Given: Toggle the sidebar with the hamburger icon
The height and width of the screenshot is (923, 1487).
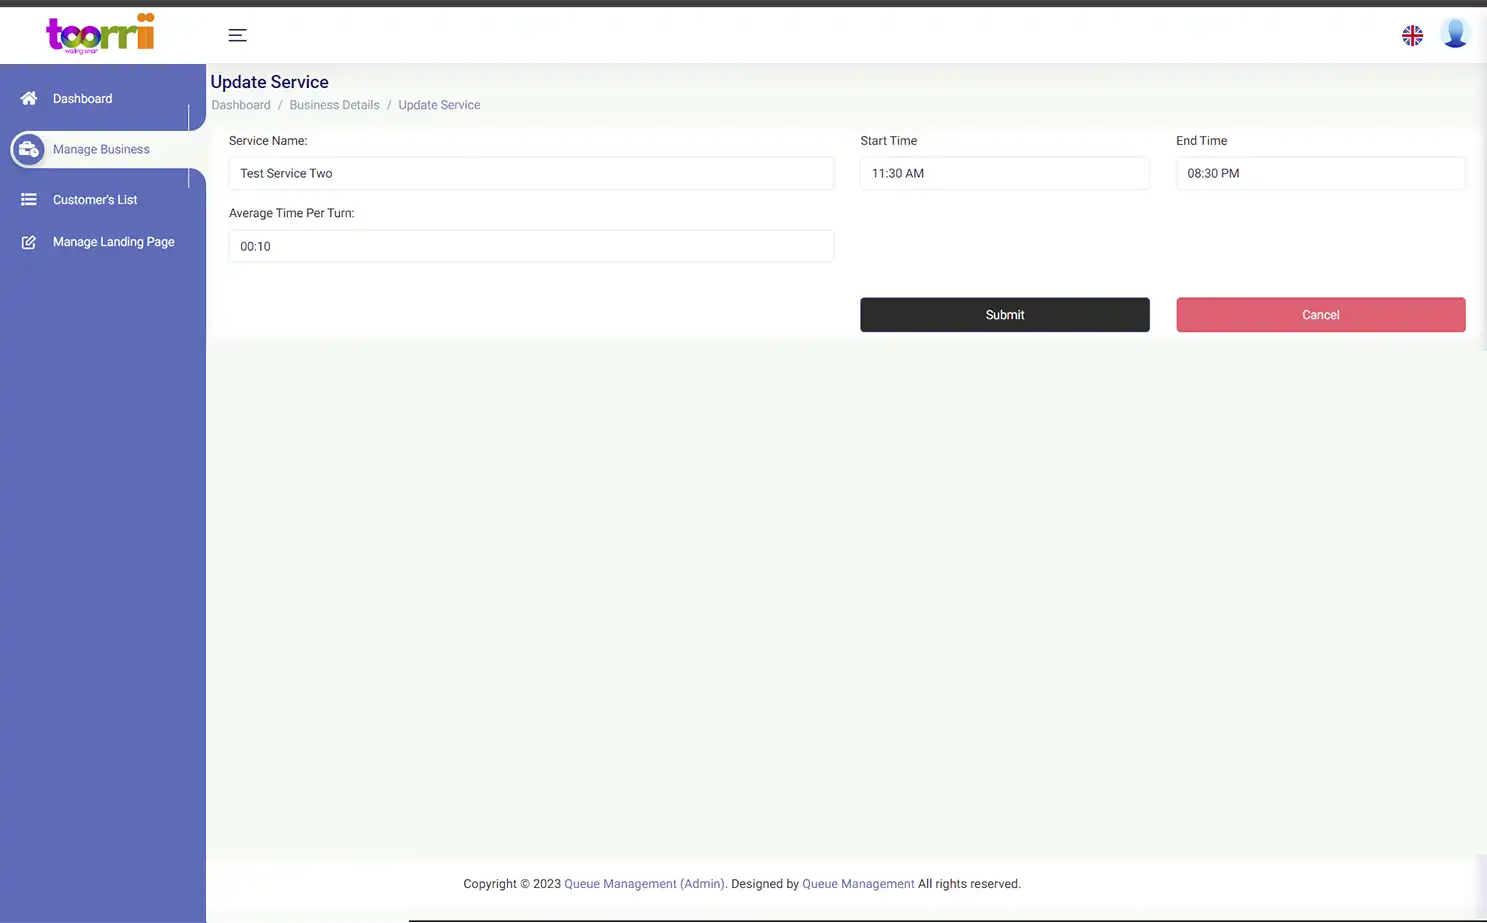Looking at the screenshot, I should (x=237, y=34).
